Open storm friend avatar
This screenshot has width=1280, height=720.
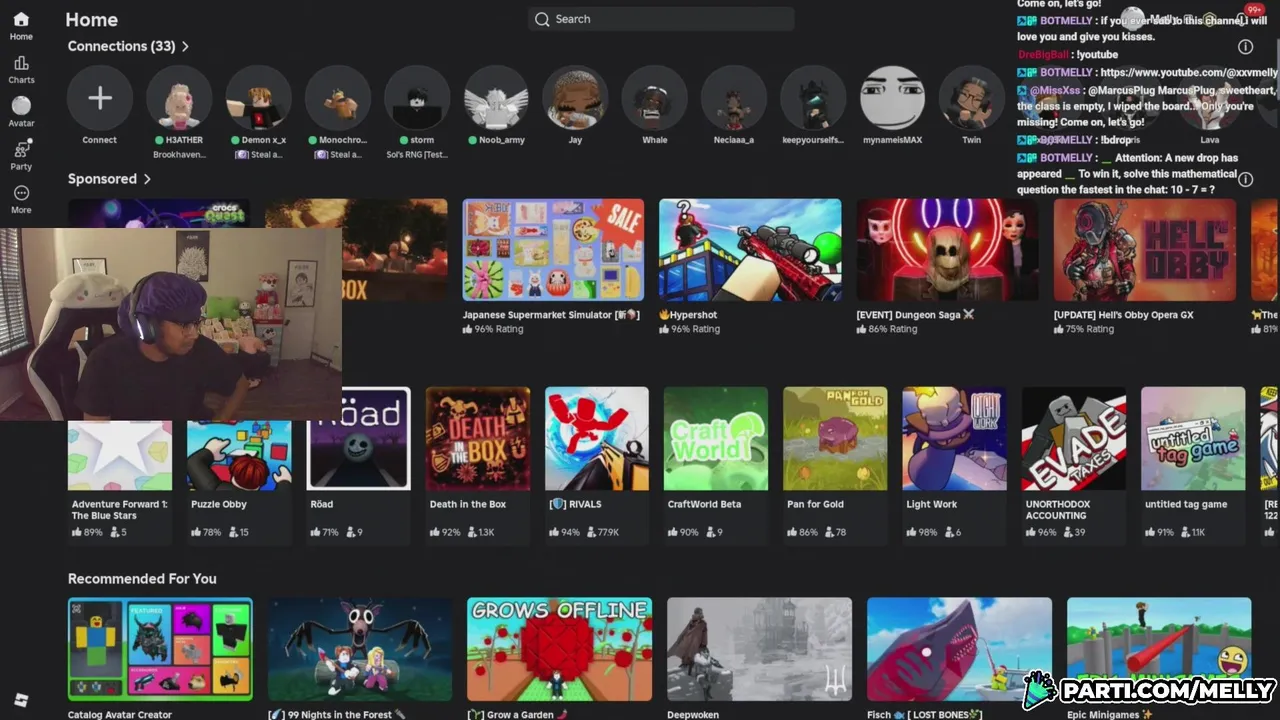(x=417, y=98)
